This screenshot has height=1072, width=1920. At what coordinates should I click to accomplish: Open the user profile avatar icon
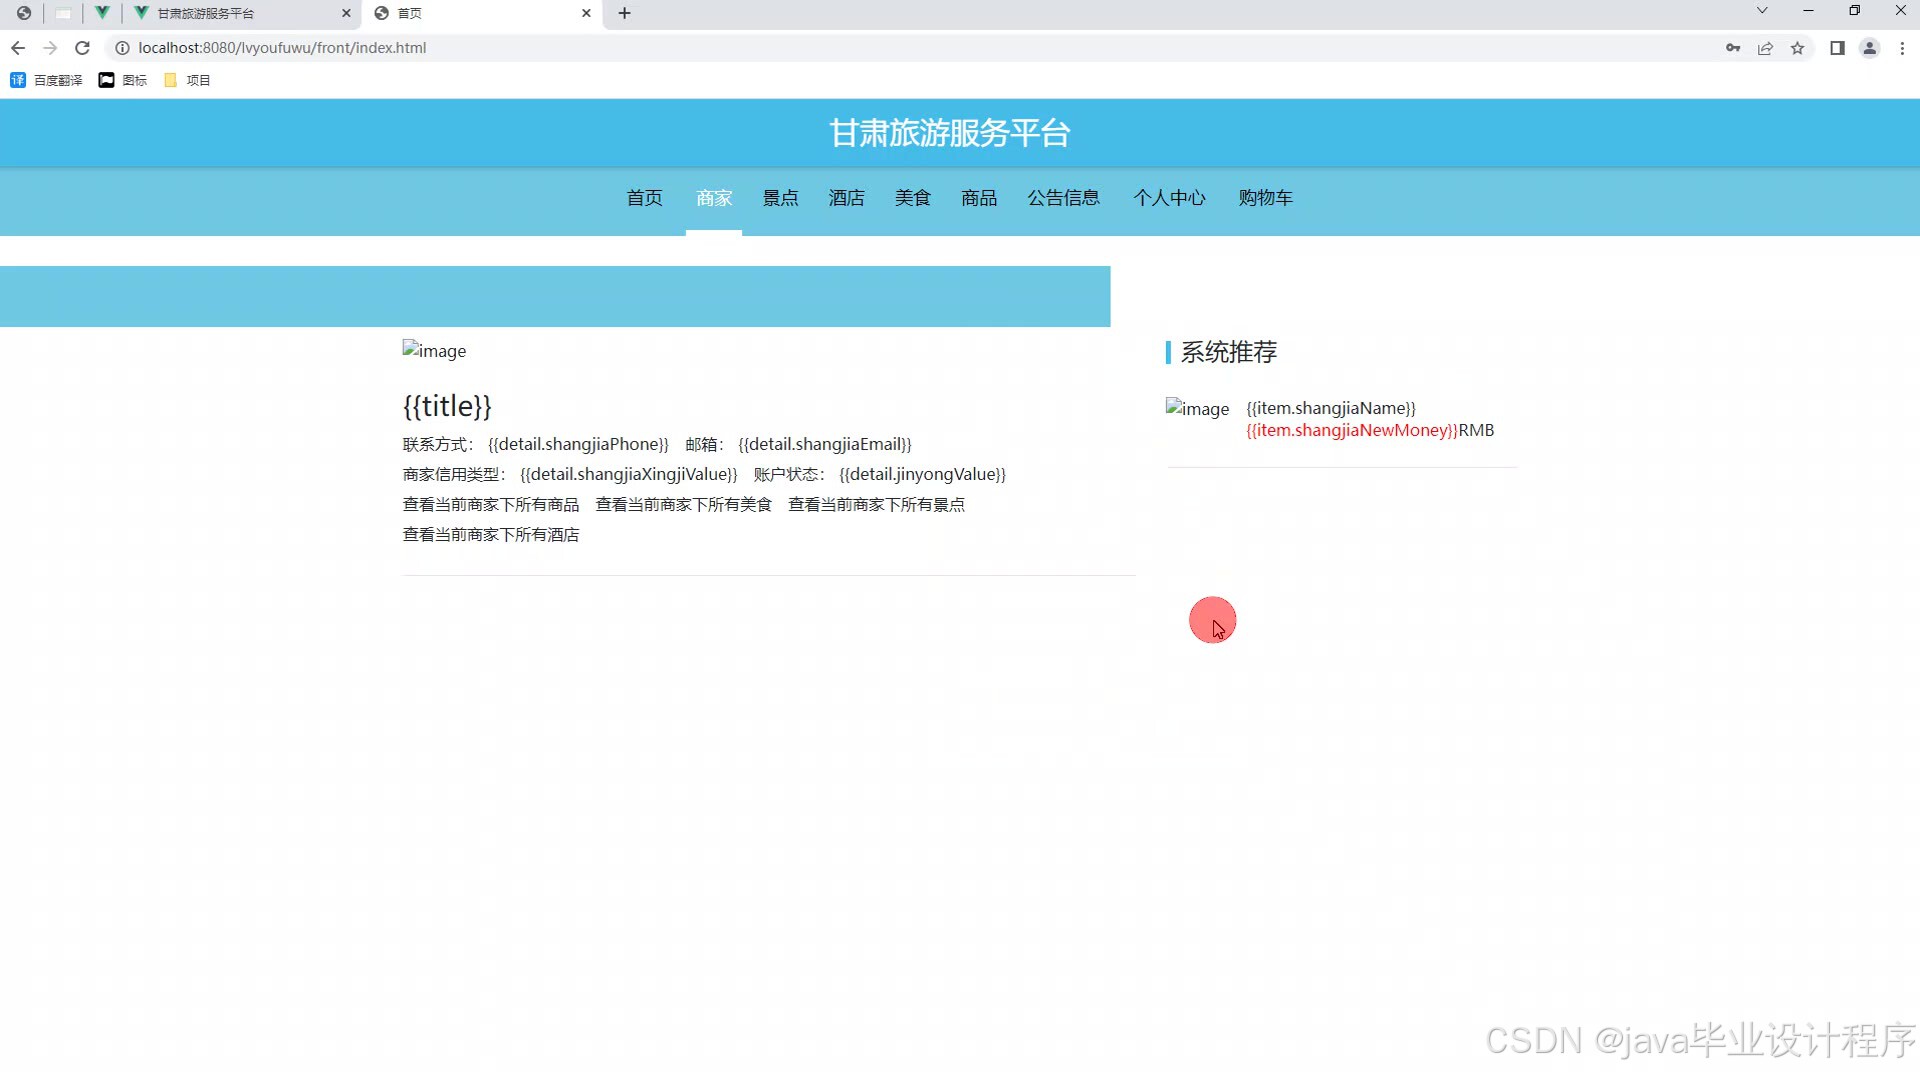[1869, 48]
